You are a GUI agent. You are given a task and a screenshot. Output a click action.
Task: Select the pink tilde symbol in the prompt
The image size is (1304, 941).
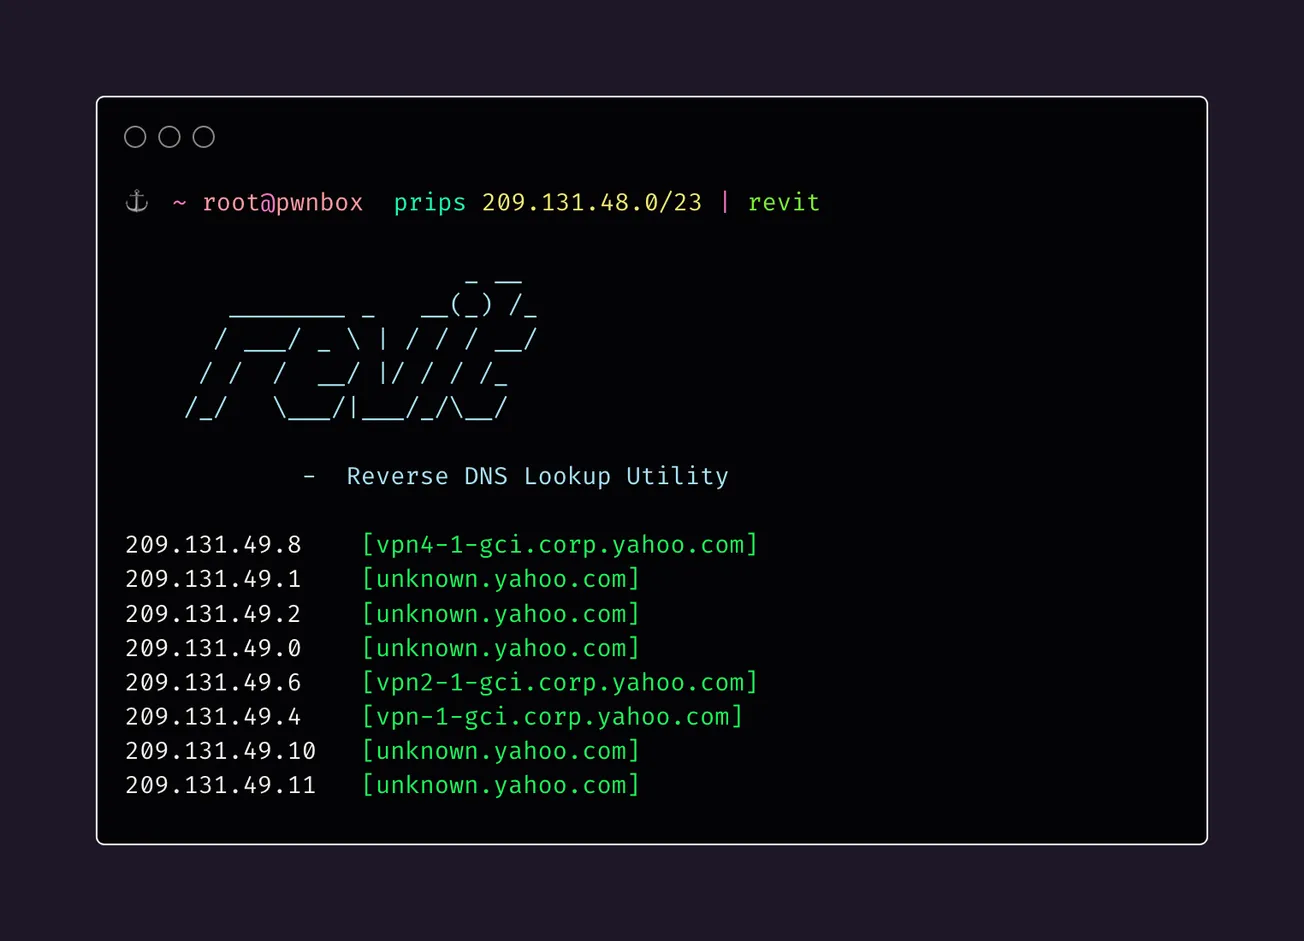click(178, 203)
